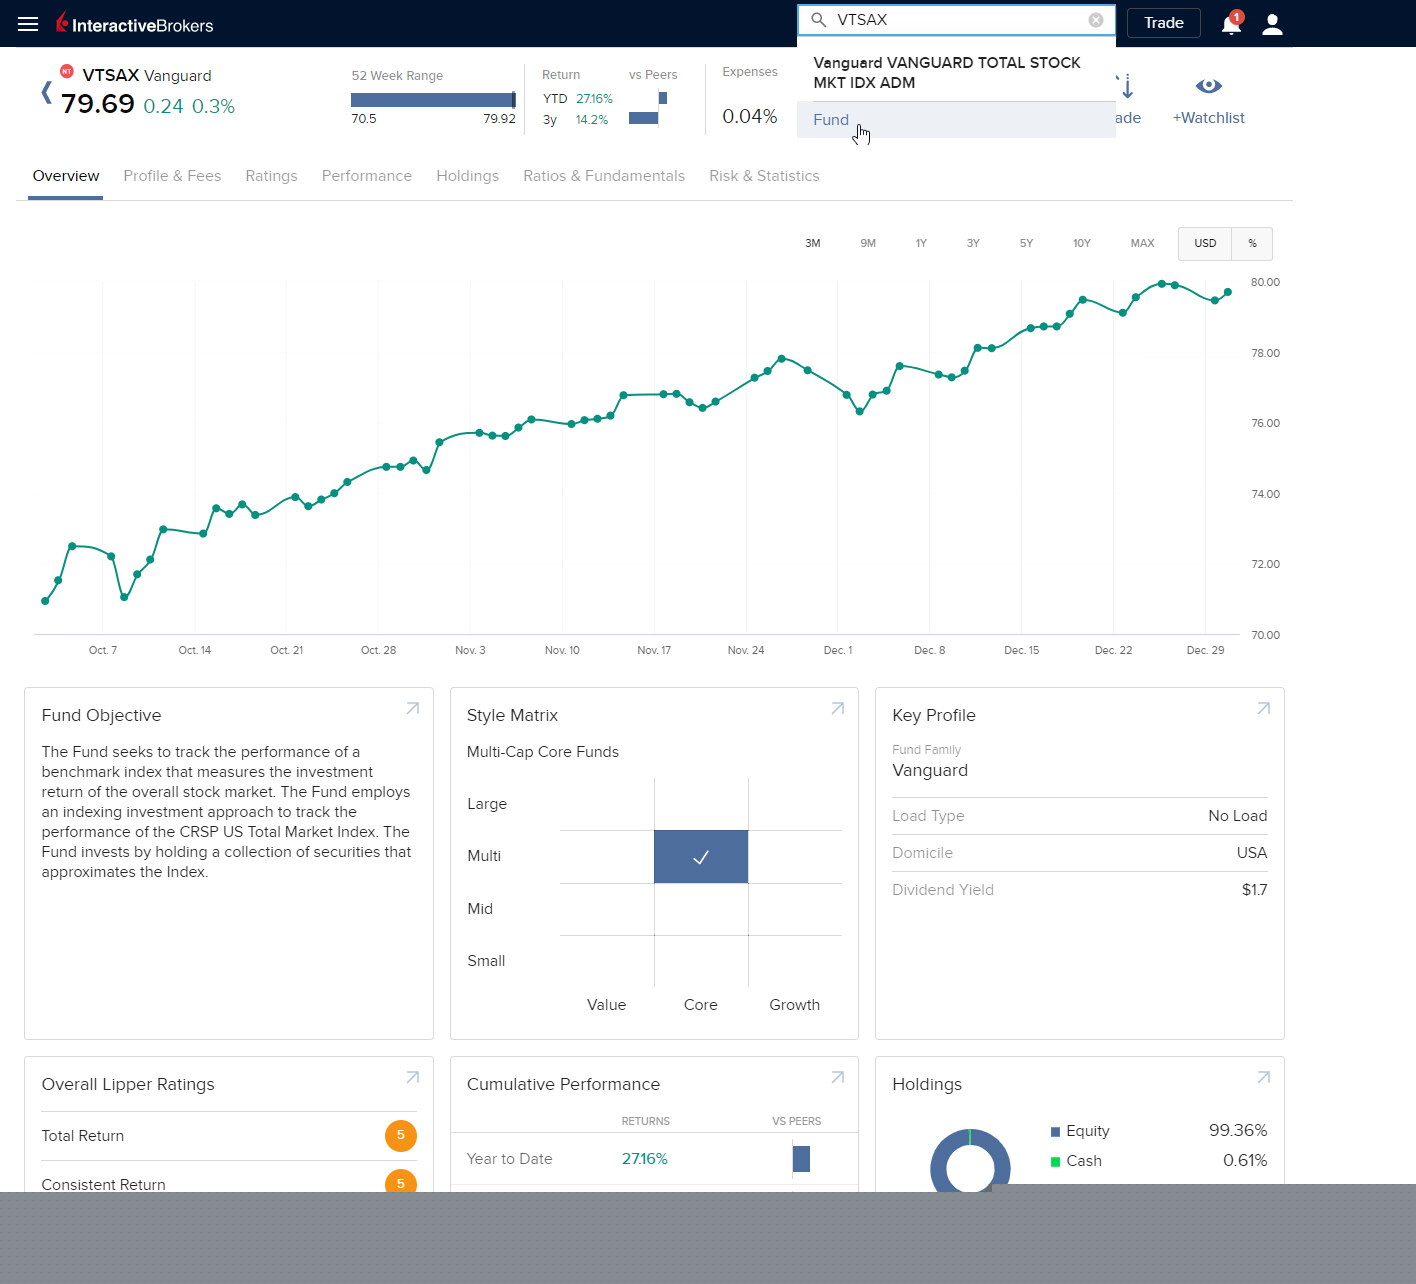Image resolution: width=1416 pixels, height=1284 pixels.
Task: Click the Year to Date peers bar
Action: coord(801,1159)
